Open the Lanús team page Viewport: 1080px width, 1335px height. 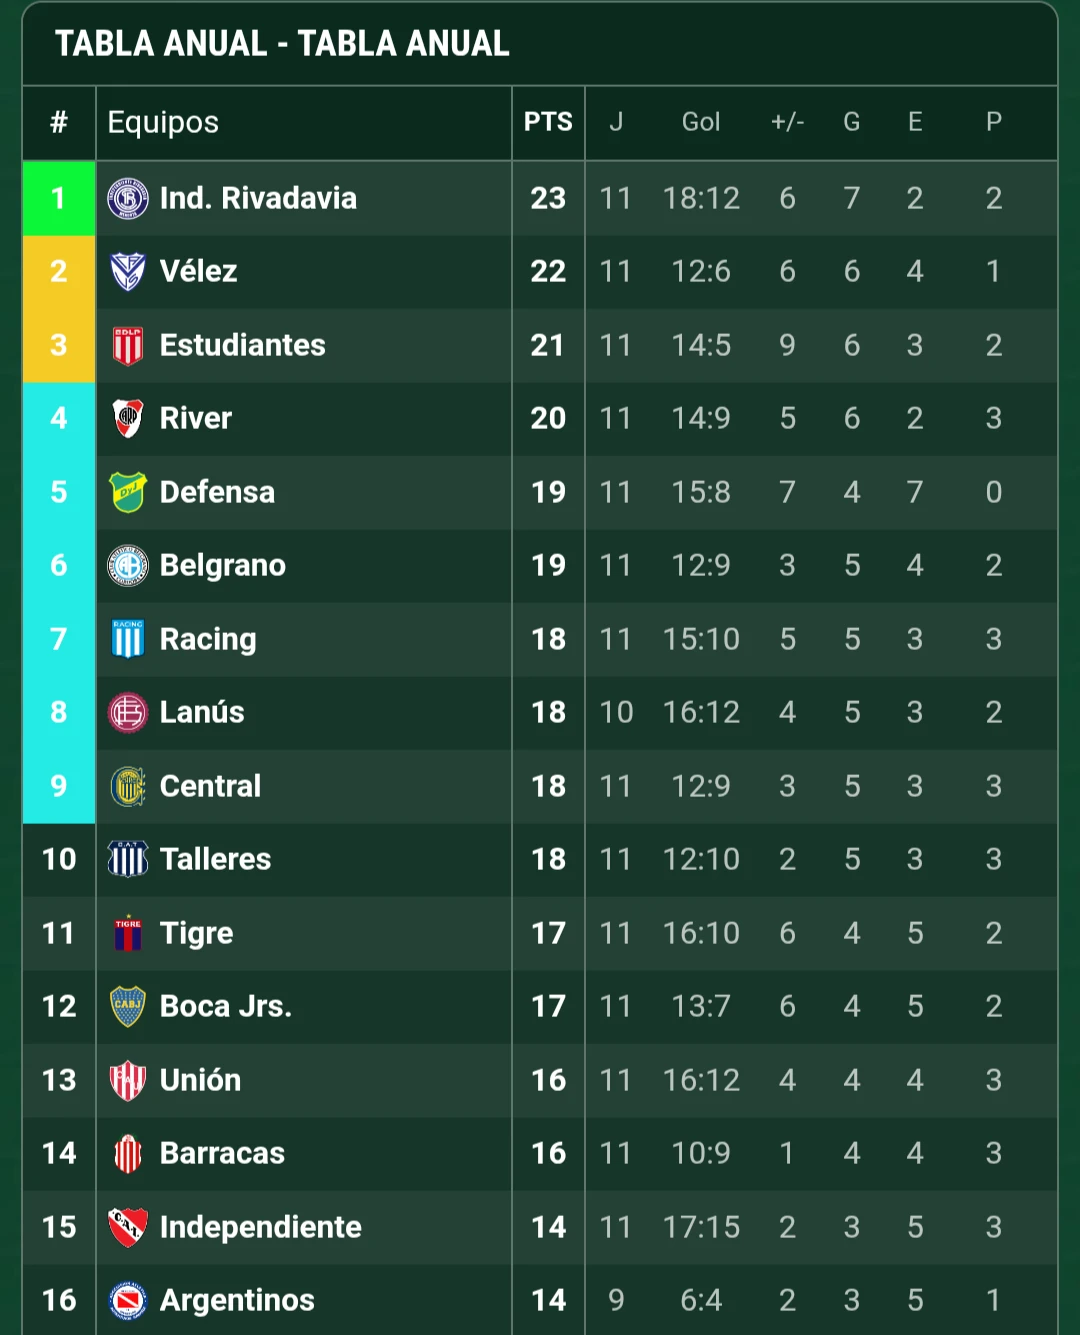point(203,712)
